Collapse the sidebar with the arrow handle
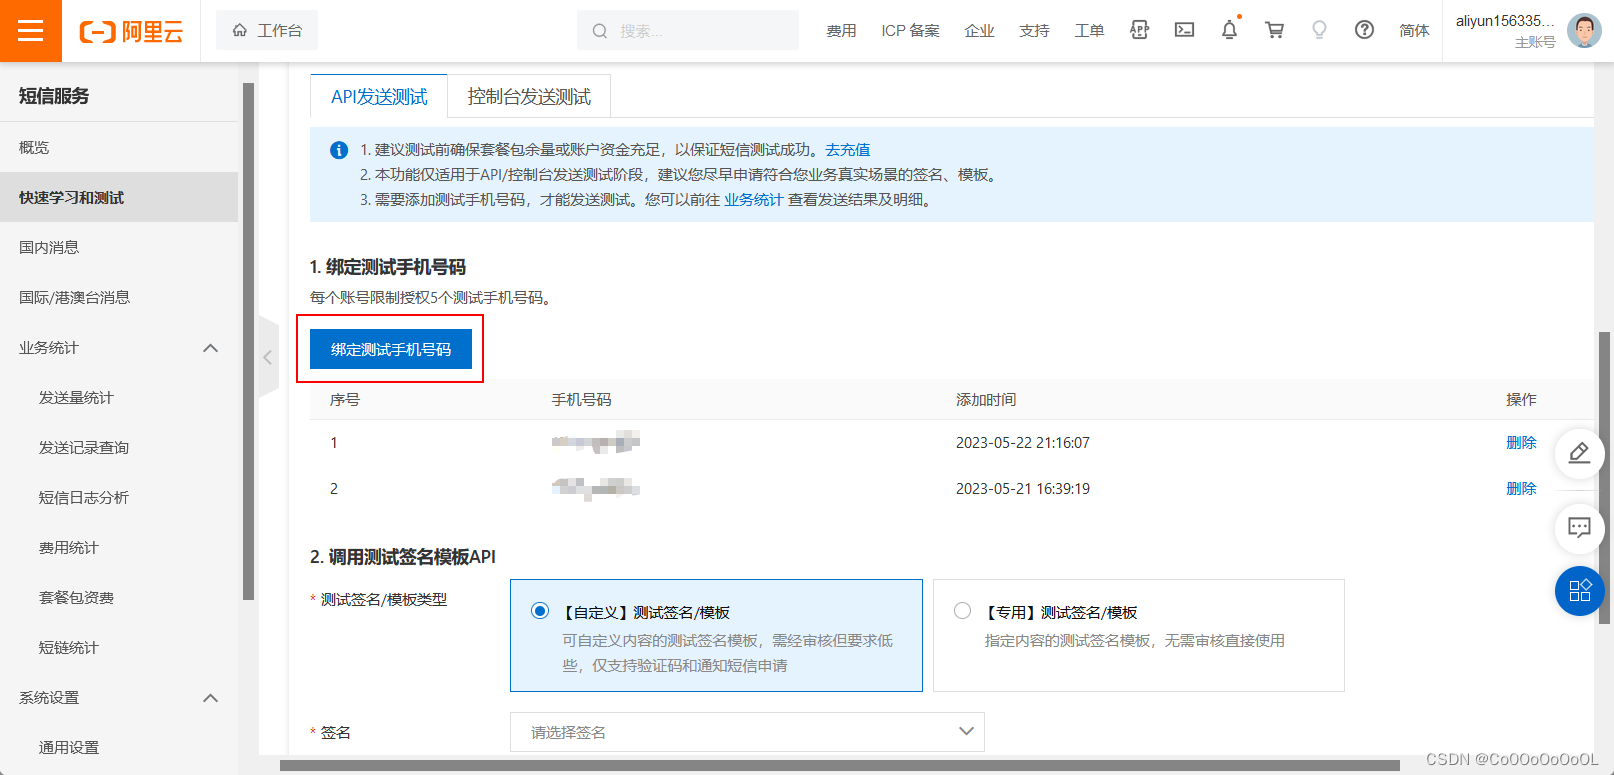 [x=268, y=357]
